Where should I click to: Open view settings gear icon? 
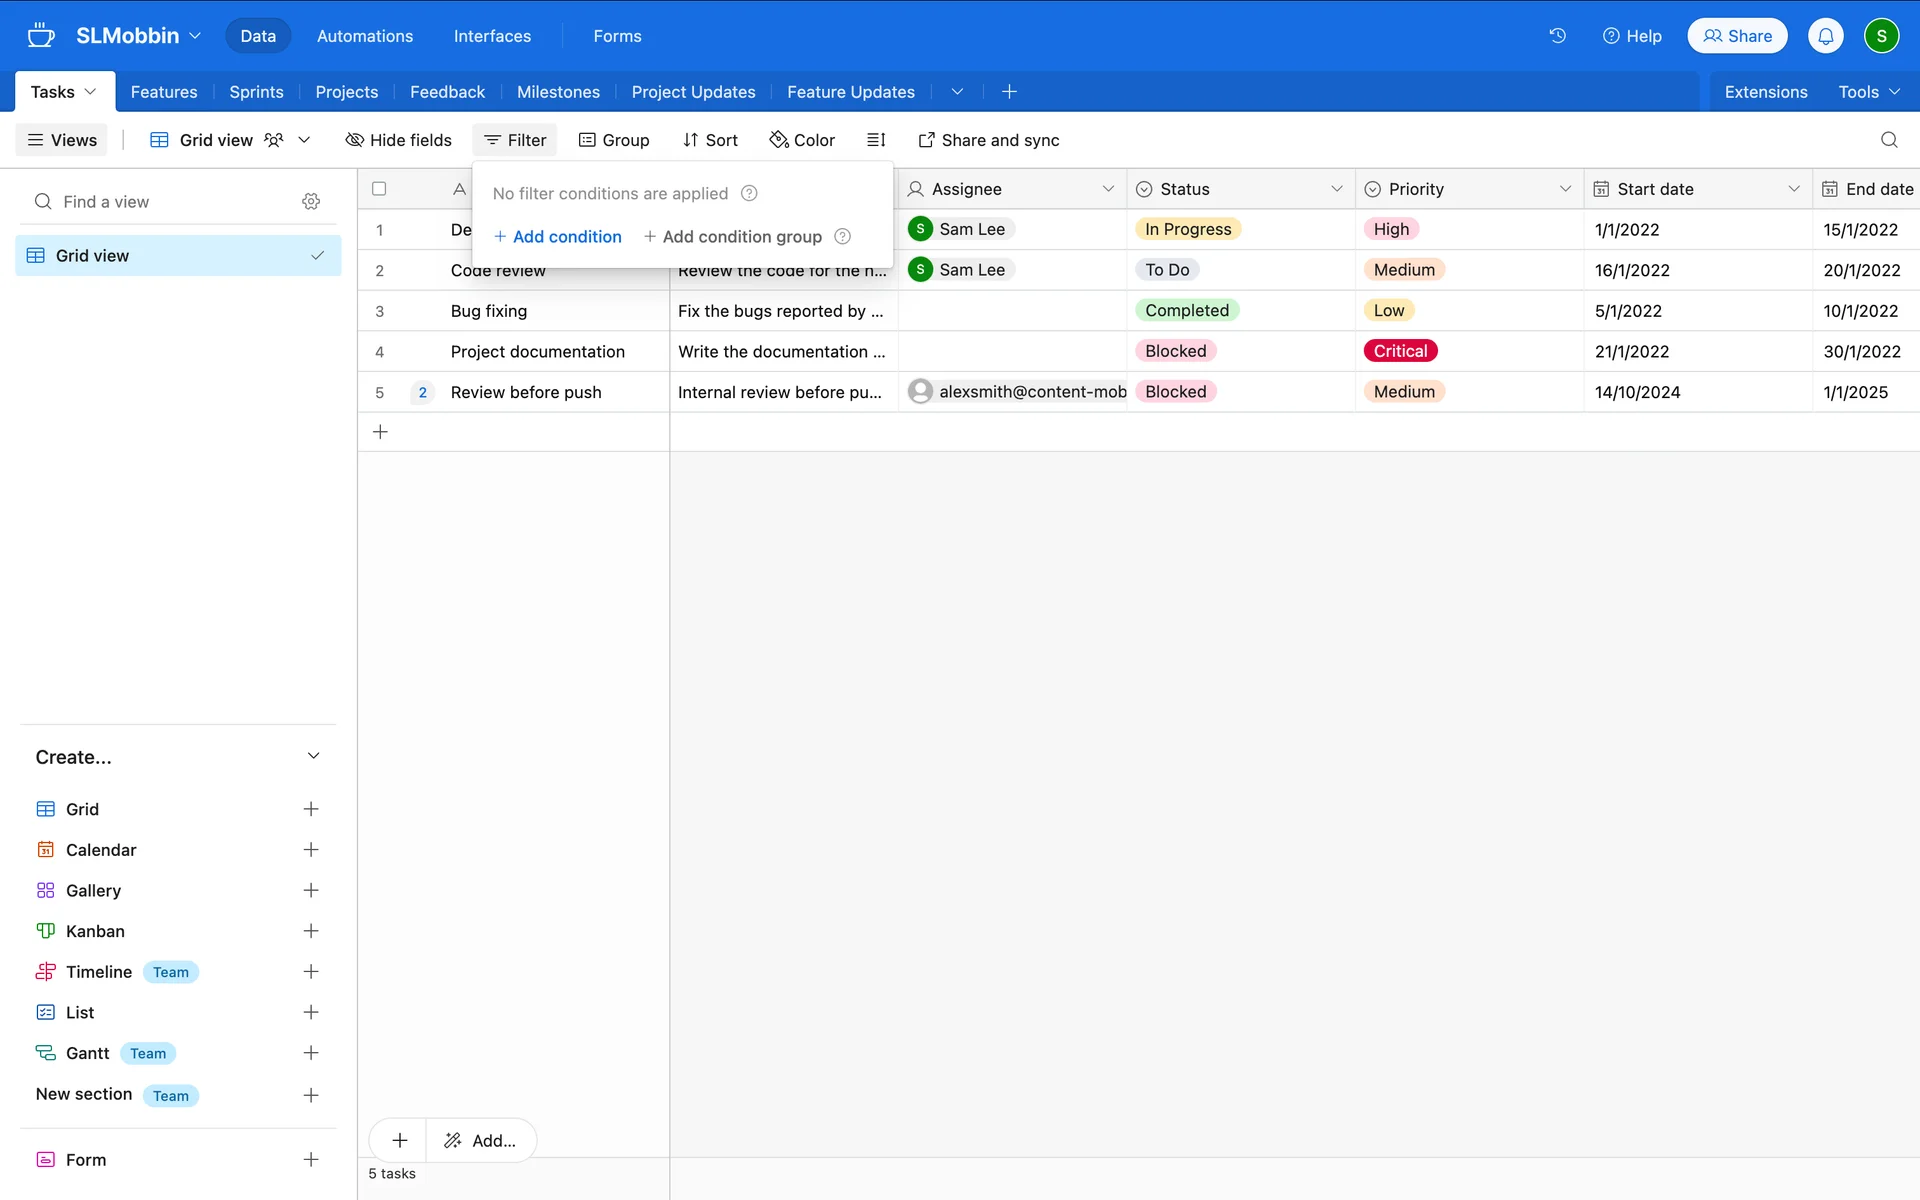click(311, 202)
